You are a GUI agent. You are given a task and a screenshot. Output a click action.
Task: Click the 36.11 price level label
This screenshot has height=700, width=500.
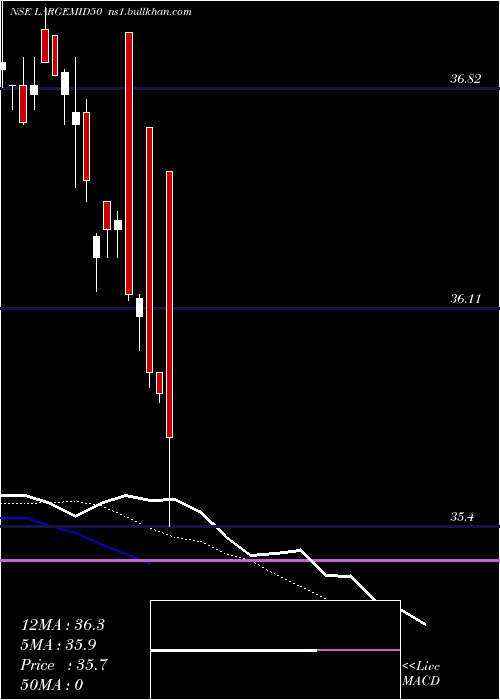(465, 299)
